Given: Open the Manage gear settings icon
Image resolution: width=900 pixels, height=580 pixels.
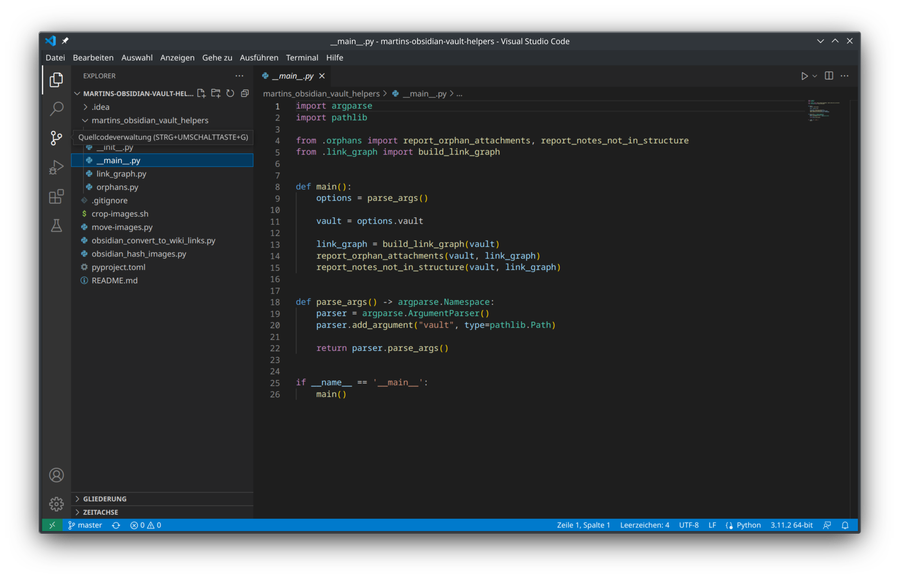Looking at the screenshot, I should point(56,504).
